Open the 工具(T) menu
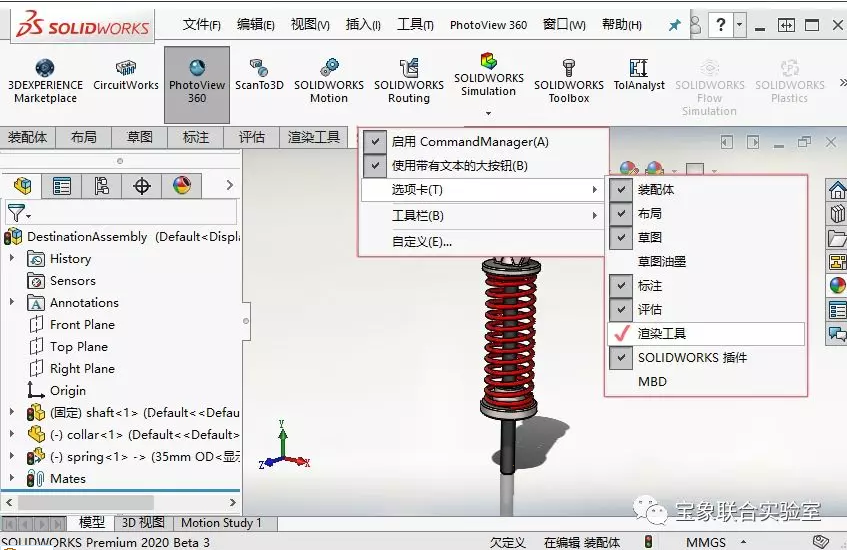The height and width of the screenshot is (550, 847). click(415, 24)
